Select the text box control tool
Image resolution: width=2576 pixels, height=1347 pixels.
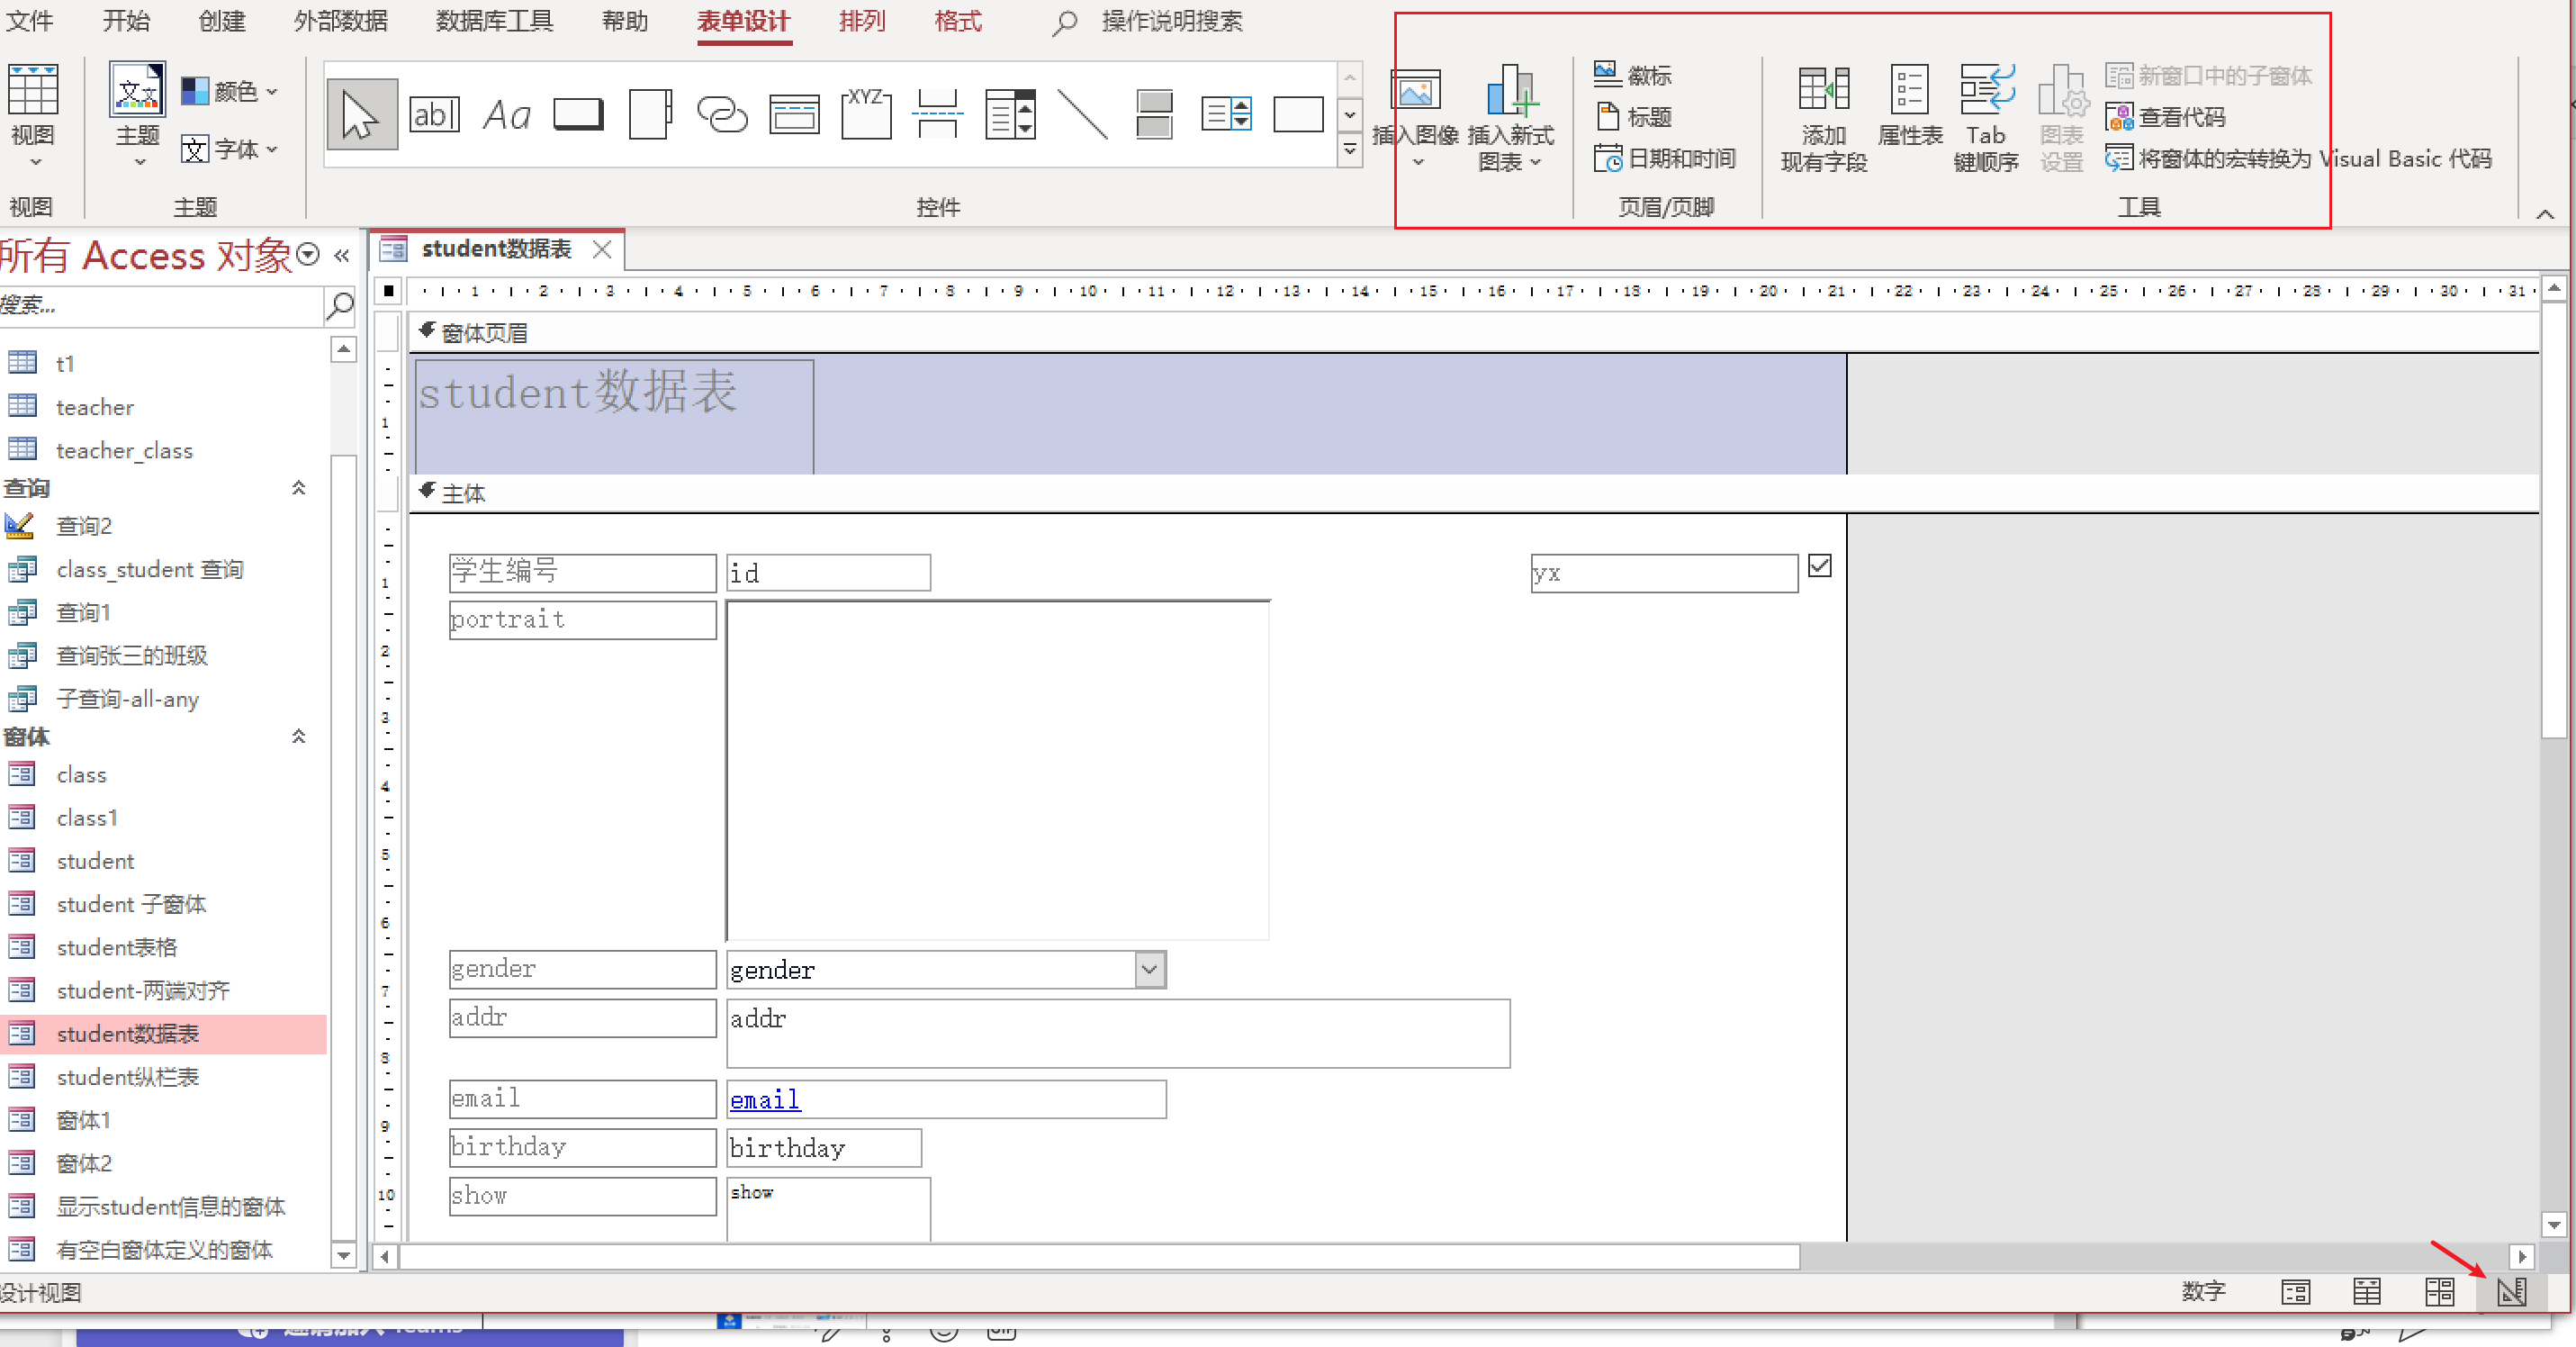(x=434, y=115)
